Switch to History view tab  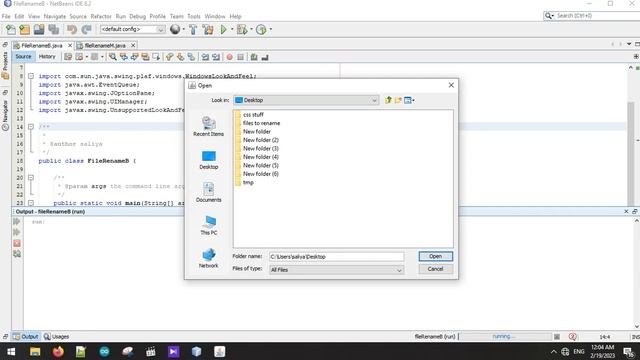(x=47, y=57)
